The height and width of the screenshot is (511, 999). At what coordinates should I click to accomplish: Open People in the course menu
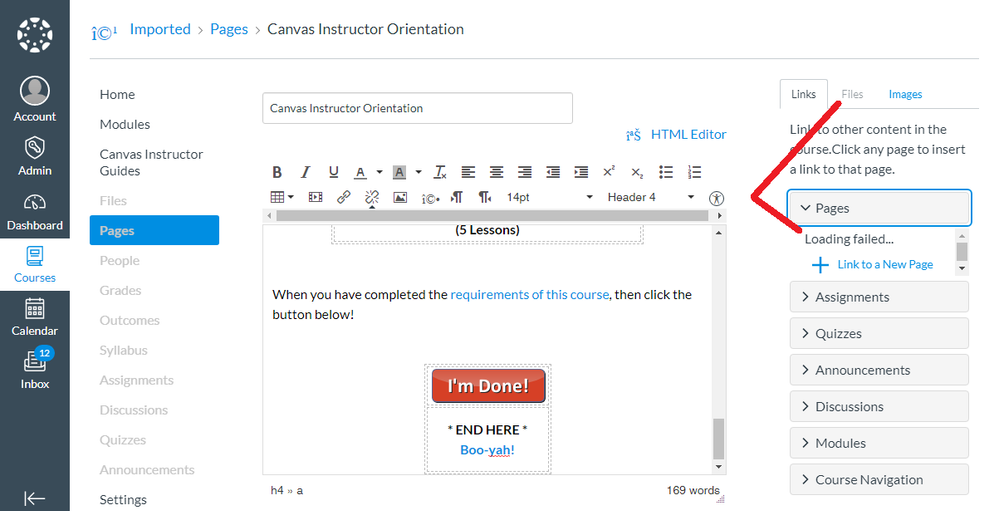119,261
